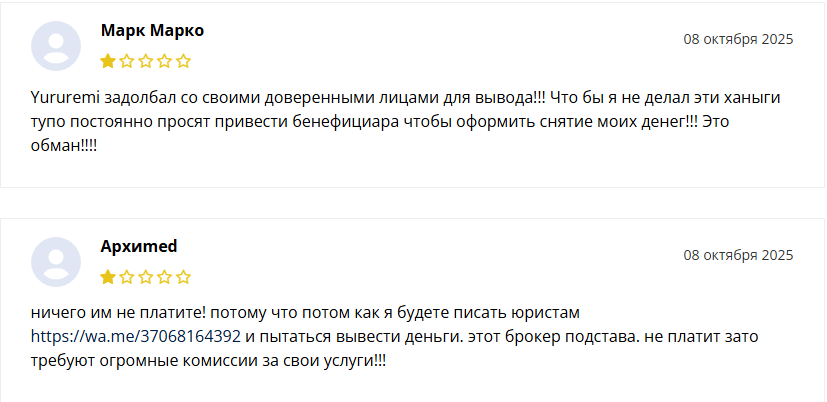Click the second star in Архимеd's rating
The image size is (827, 402).
127,277
